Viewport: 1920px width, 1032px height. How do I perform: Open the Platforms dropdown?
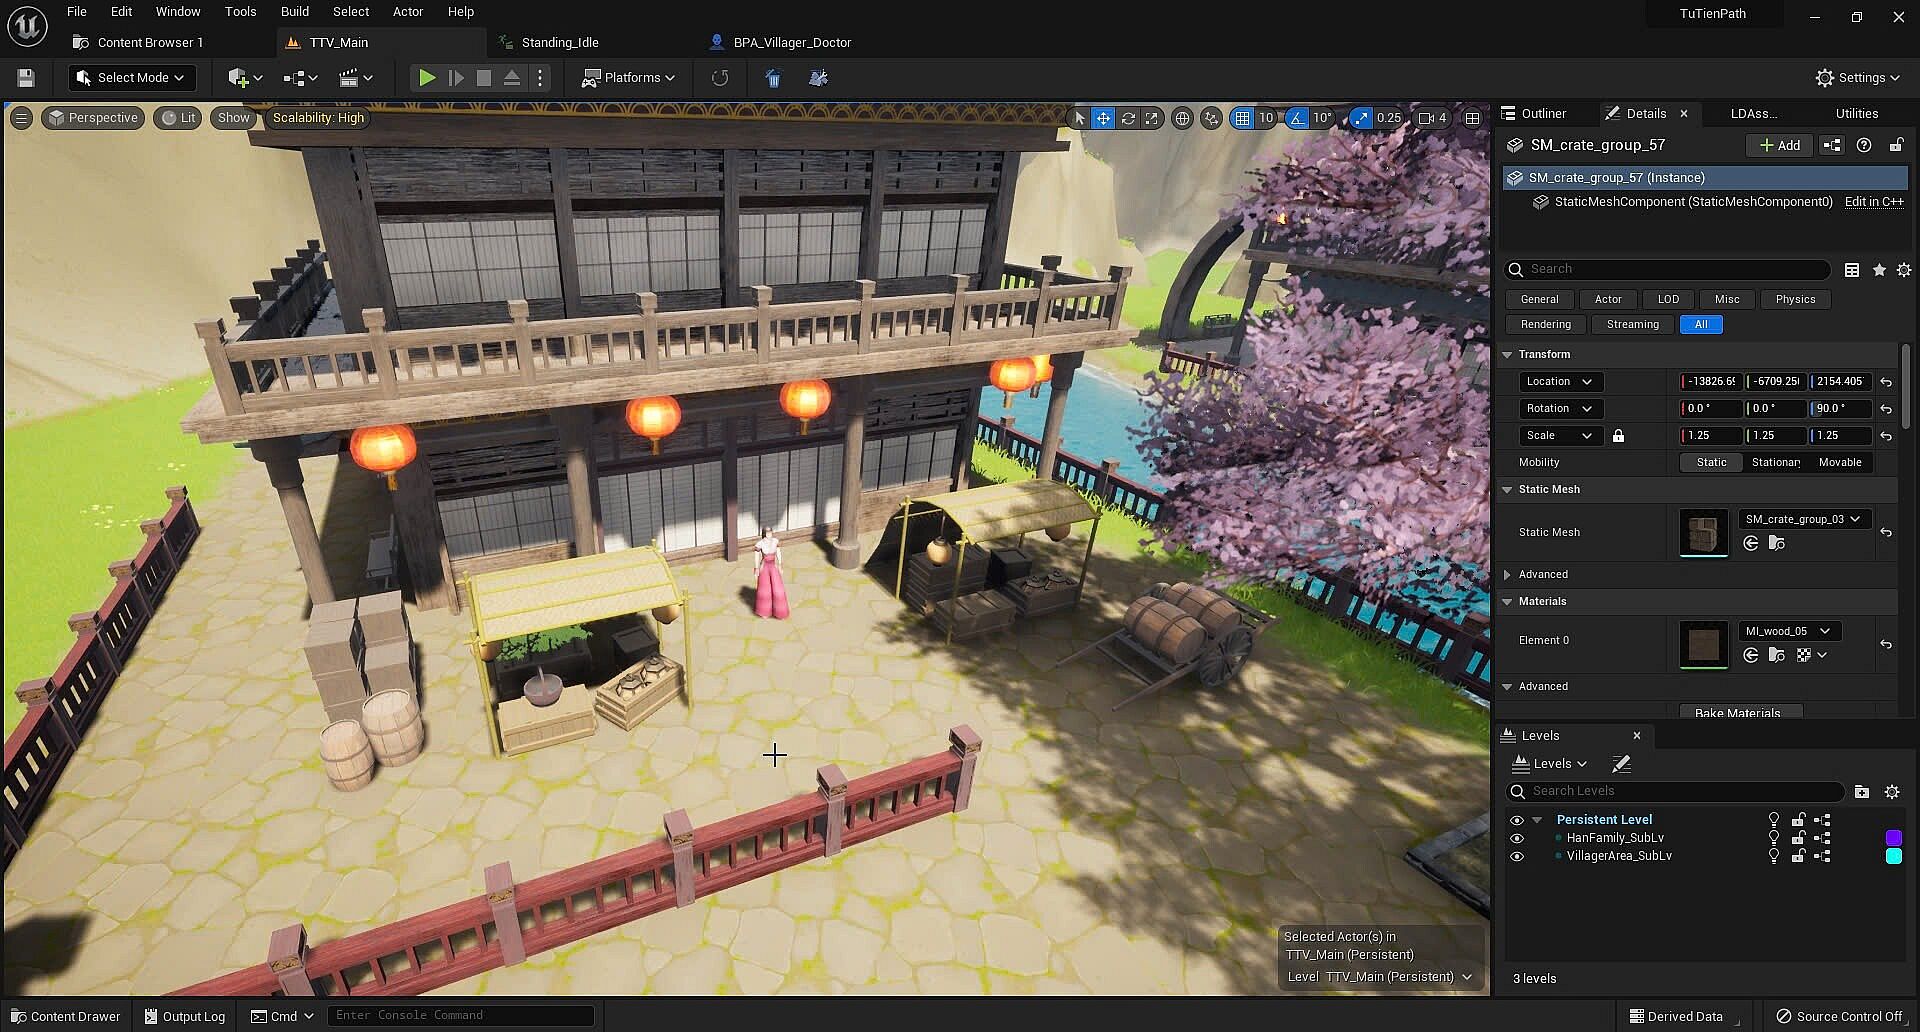click(x=629, y=78)
